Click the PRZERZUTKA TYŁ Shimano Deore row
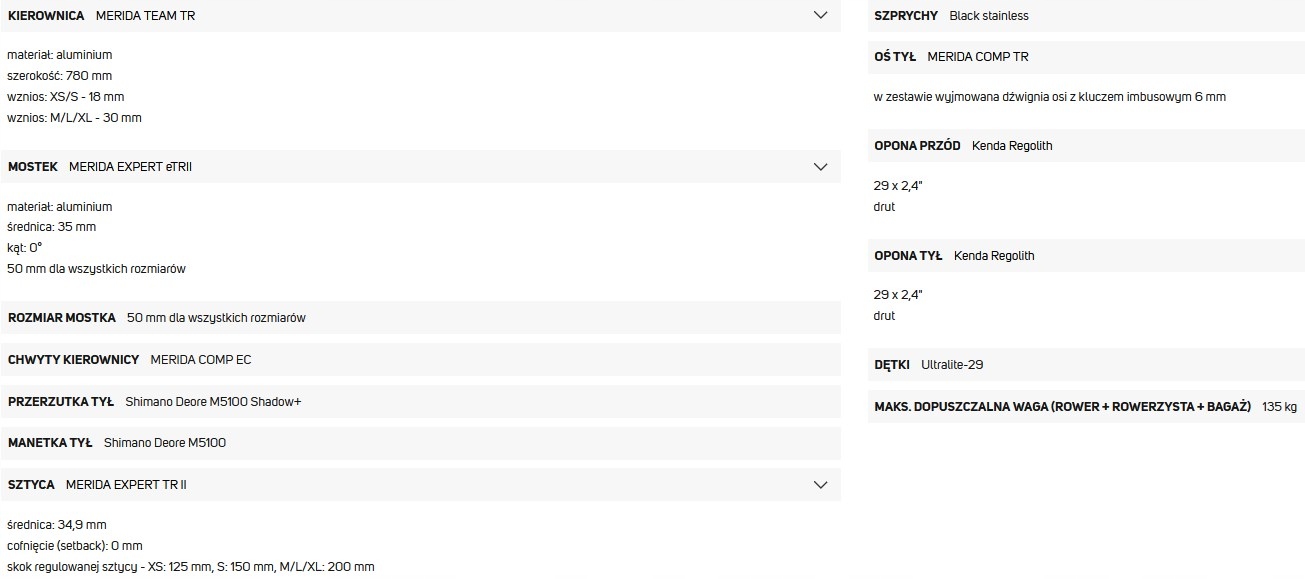Viewport: 1305px width, 579px height. [420, 401]
